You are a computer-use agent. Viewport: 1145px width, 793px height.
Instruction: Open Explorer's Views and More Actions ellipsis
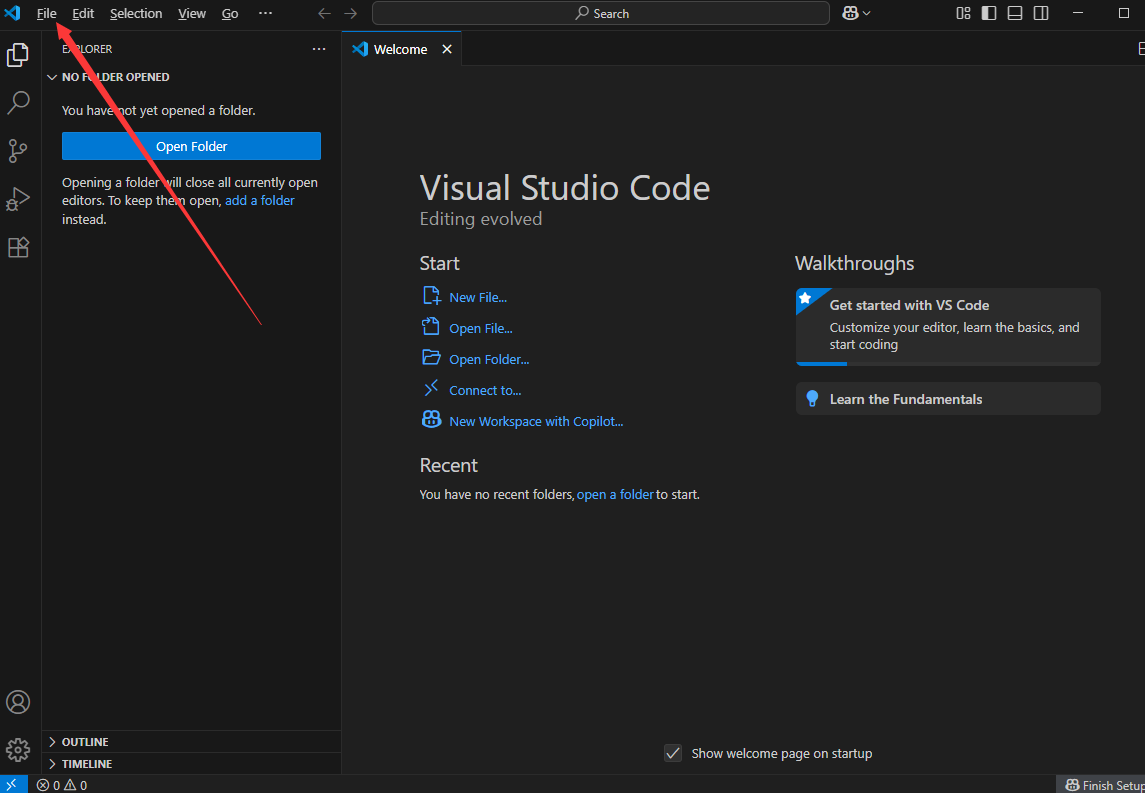point(319,49)
